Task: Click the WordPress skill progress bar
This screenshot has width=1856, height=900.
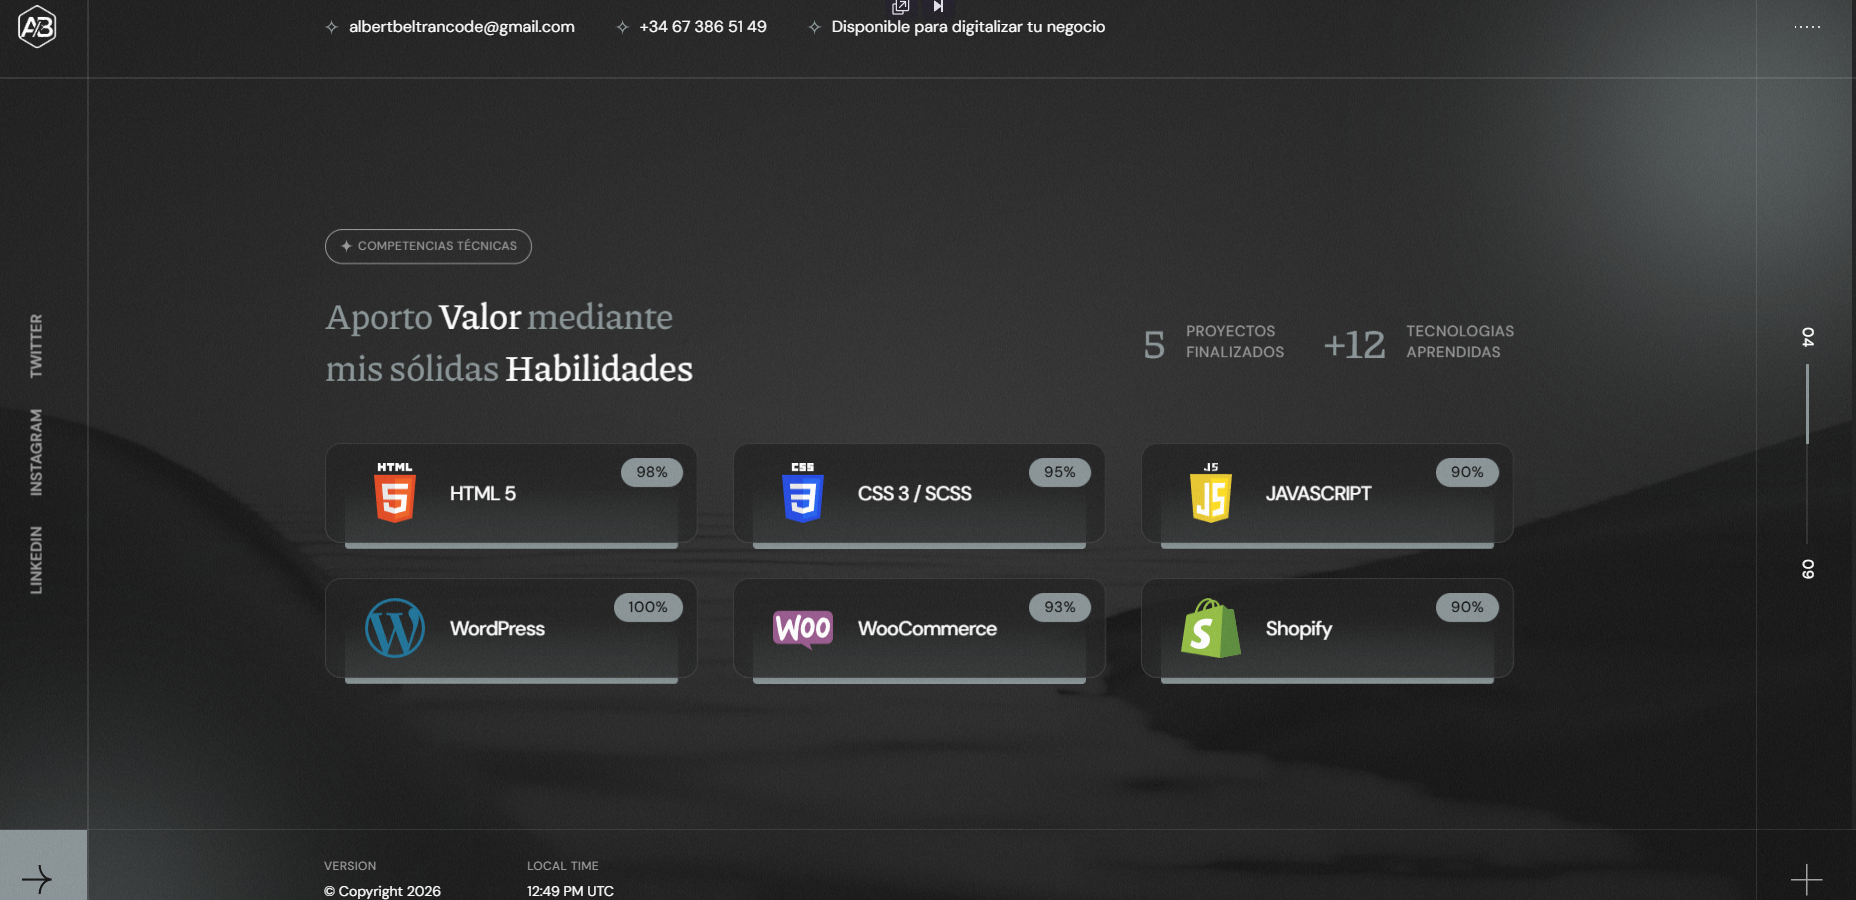Action: click(511, 681)
